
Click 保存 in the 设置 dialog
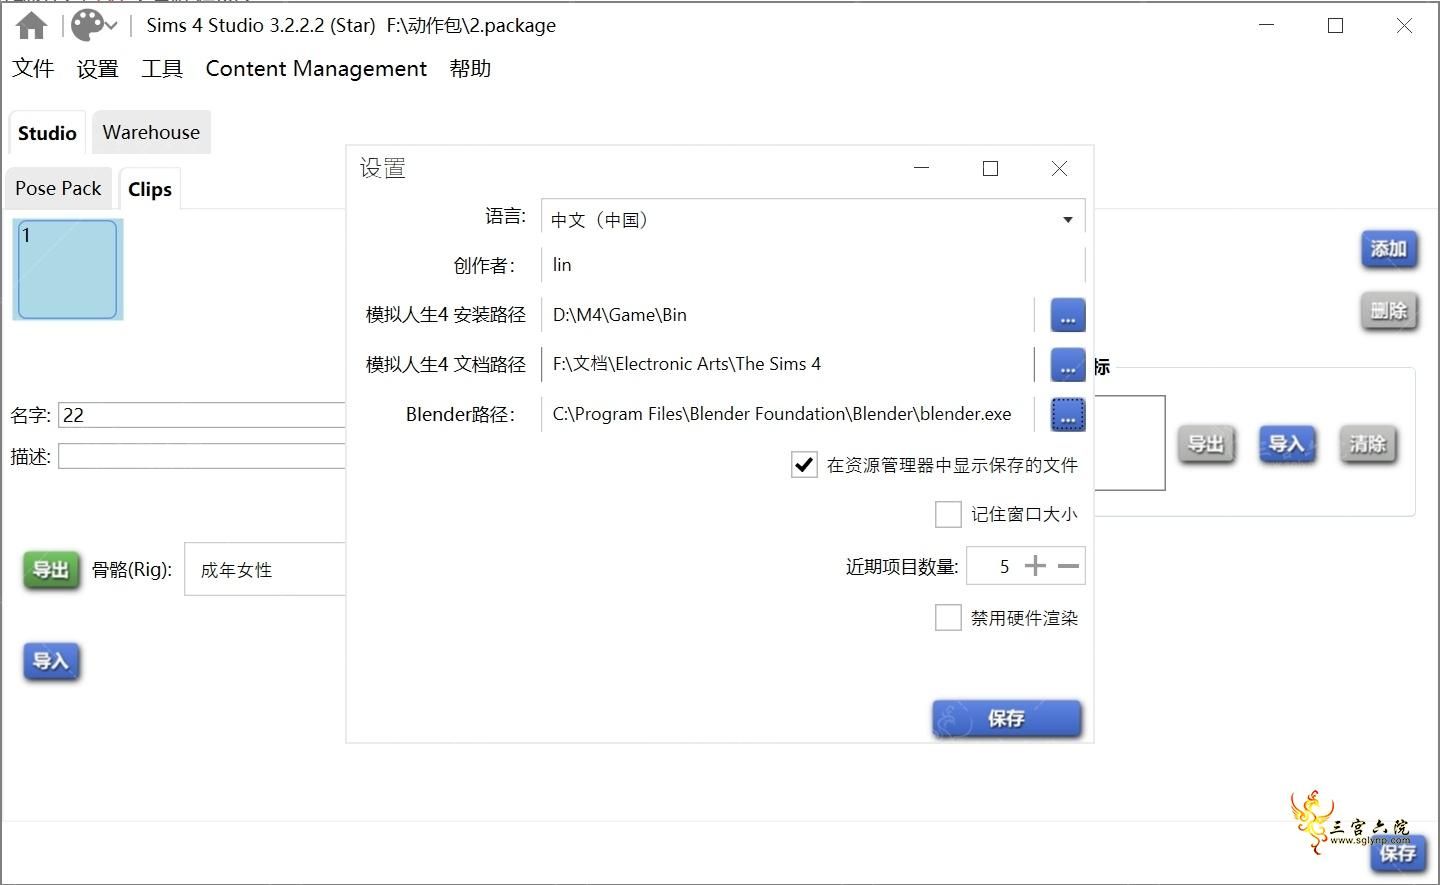[x=1007, y=718]
